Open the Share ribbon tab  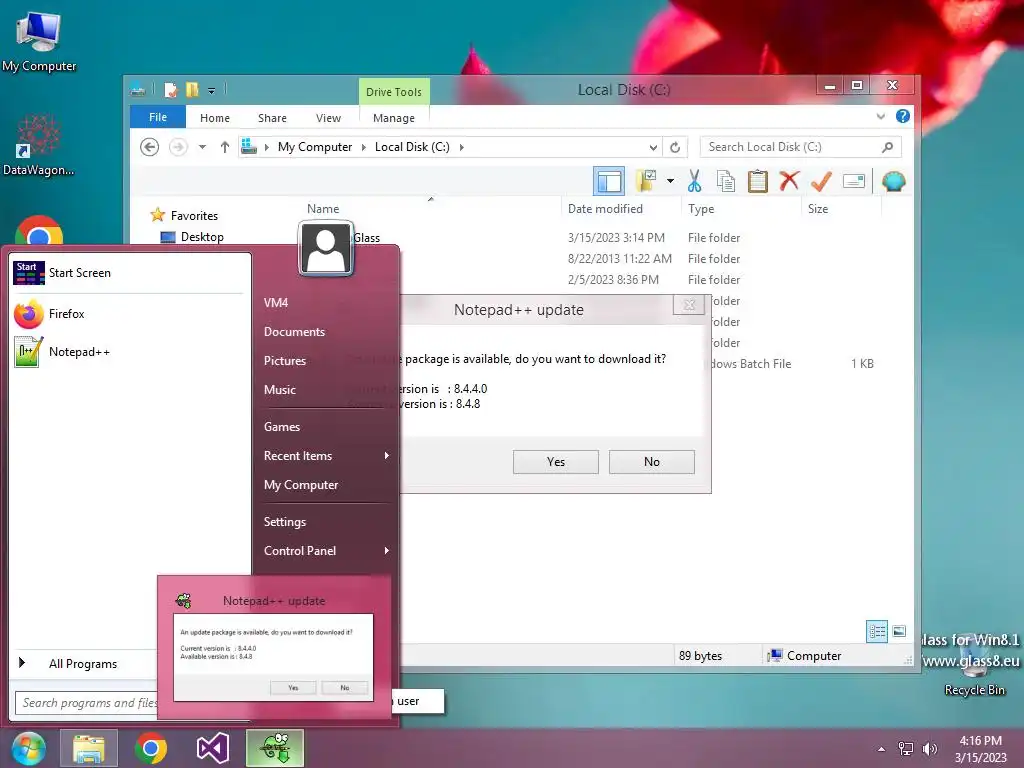(x=272, y=118)
